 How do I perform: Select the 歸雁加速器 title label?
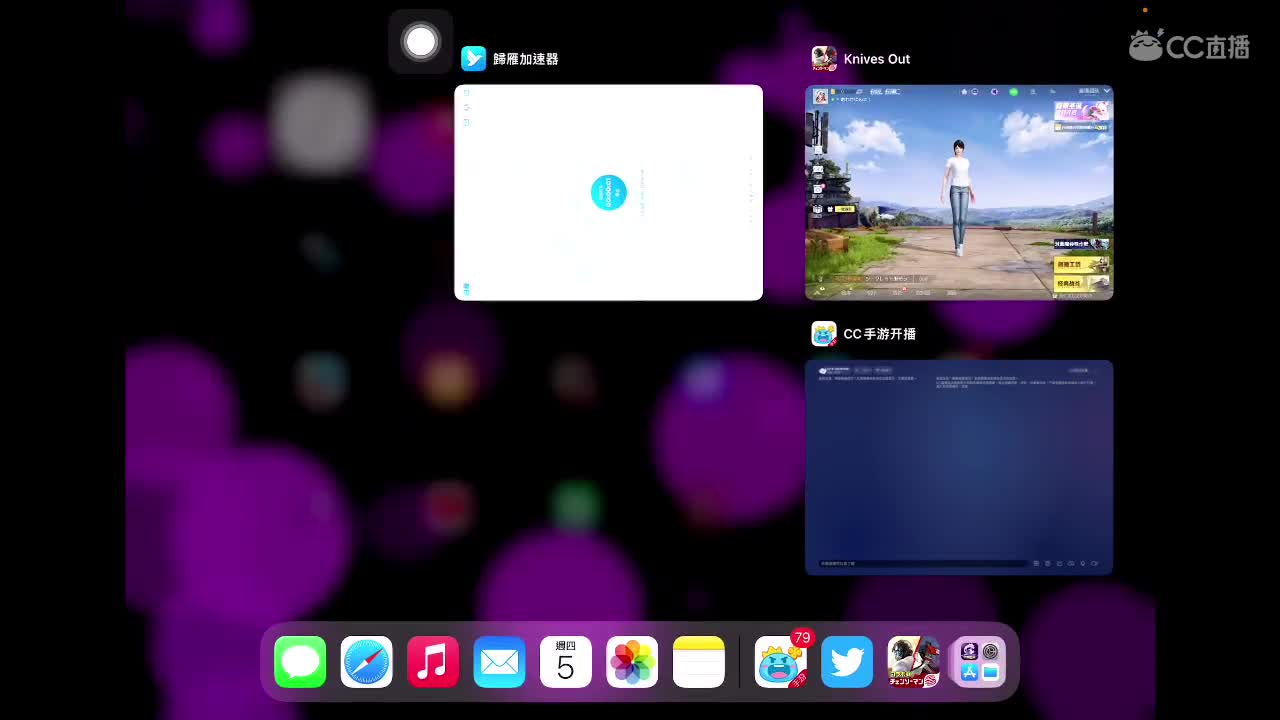(526, 59)
